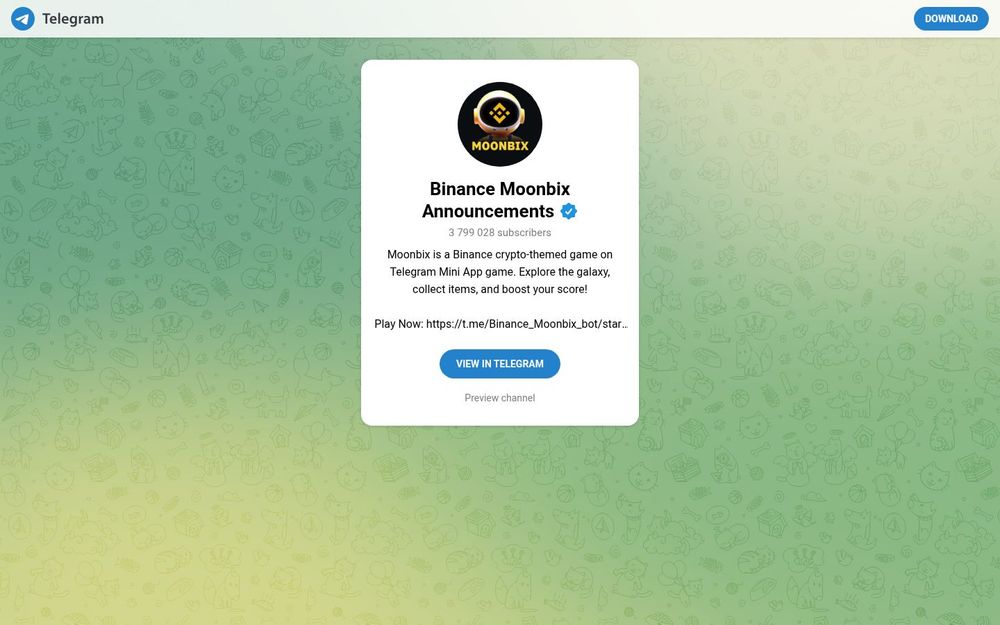Click the Telegram paper plane logo
Image resolution: width=1000 pixels, height=625 pixels.
[23, 18]
